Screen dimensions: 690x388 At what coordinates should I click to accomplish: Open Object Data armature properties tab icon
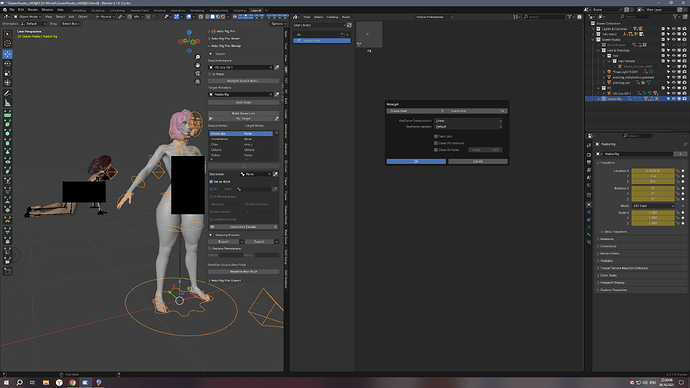(589, 227)
